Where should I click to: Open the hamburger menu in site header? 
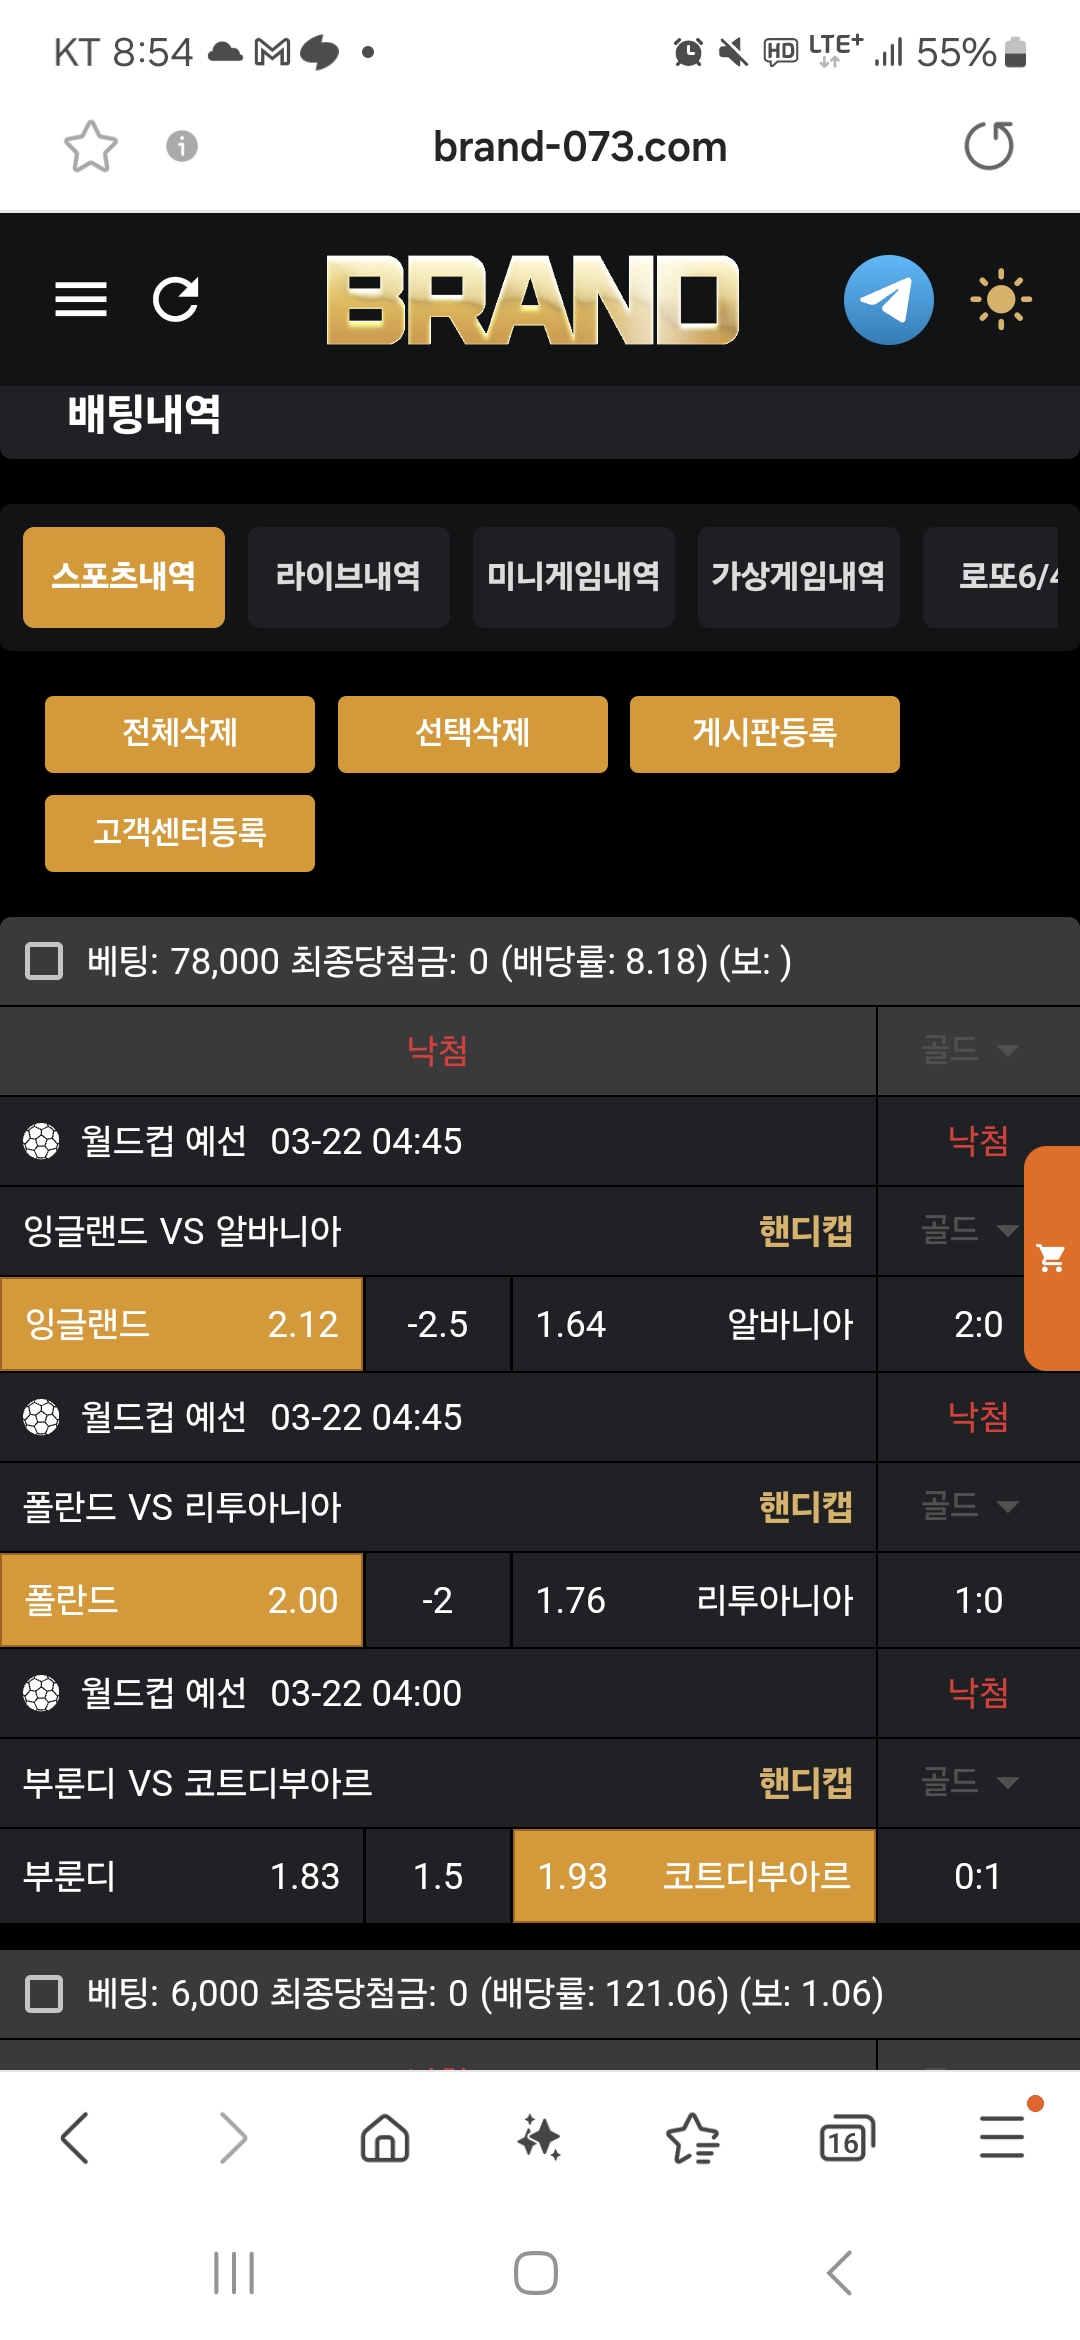(x=81, y=299)
